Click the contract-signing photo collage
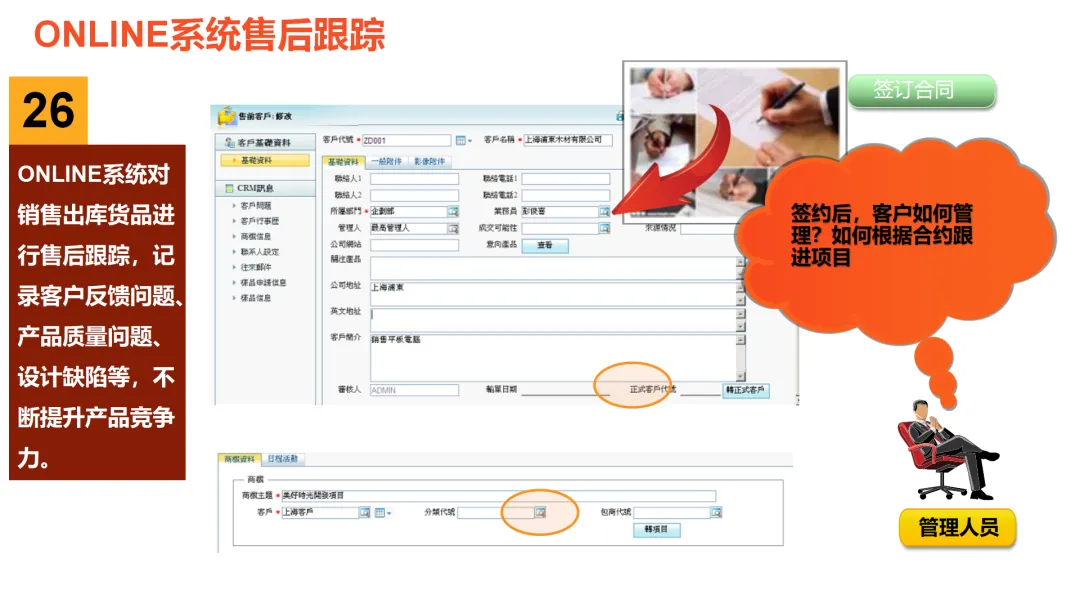The height and width of the screenshot is (608, 1080). (735, 141)
